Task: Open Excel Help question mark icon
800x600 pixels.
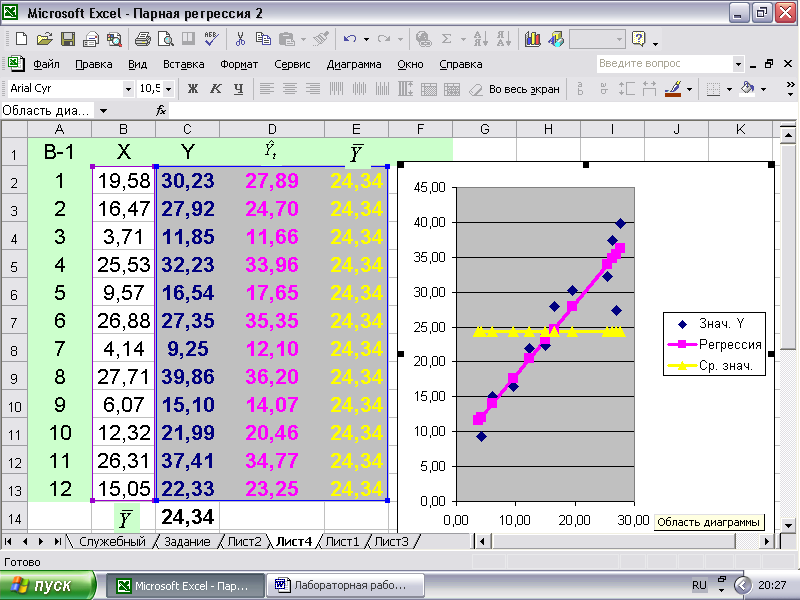Action: pyautogui.click(x=638, y=39)
